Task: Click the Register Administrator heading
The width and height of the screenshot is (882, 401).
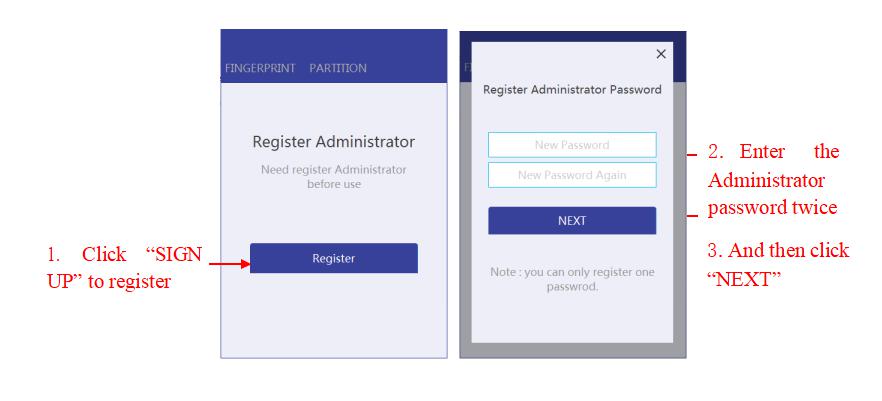Action: coord(333,142)
